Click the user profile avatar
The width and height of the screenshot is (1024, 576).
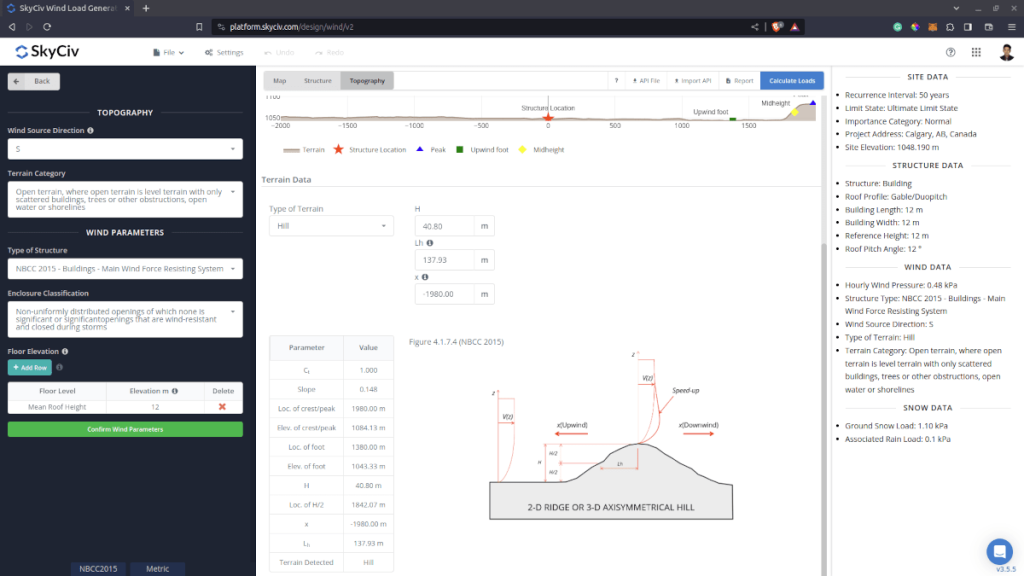(1006, 52)
